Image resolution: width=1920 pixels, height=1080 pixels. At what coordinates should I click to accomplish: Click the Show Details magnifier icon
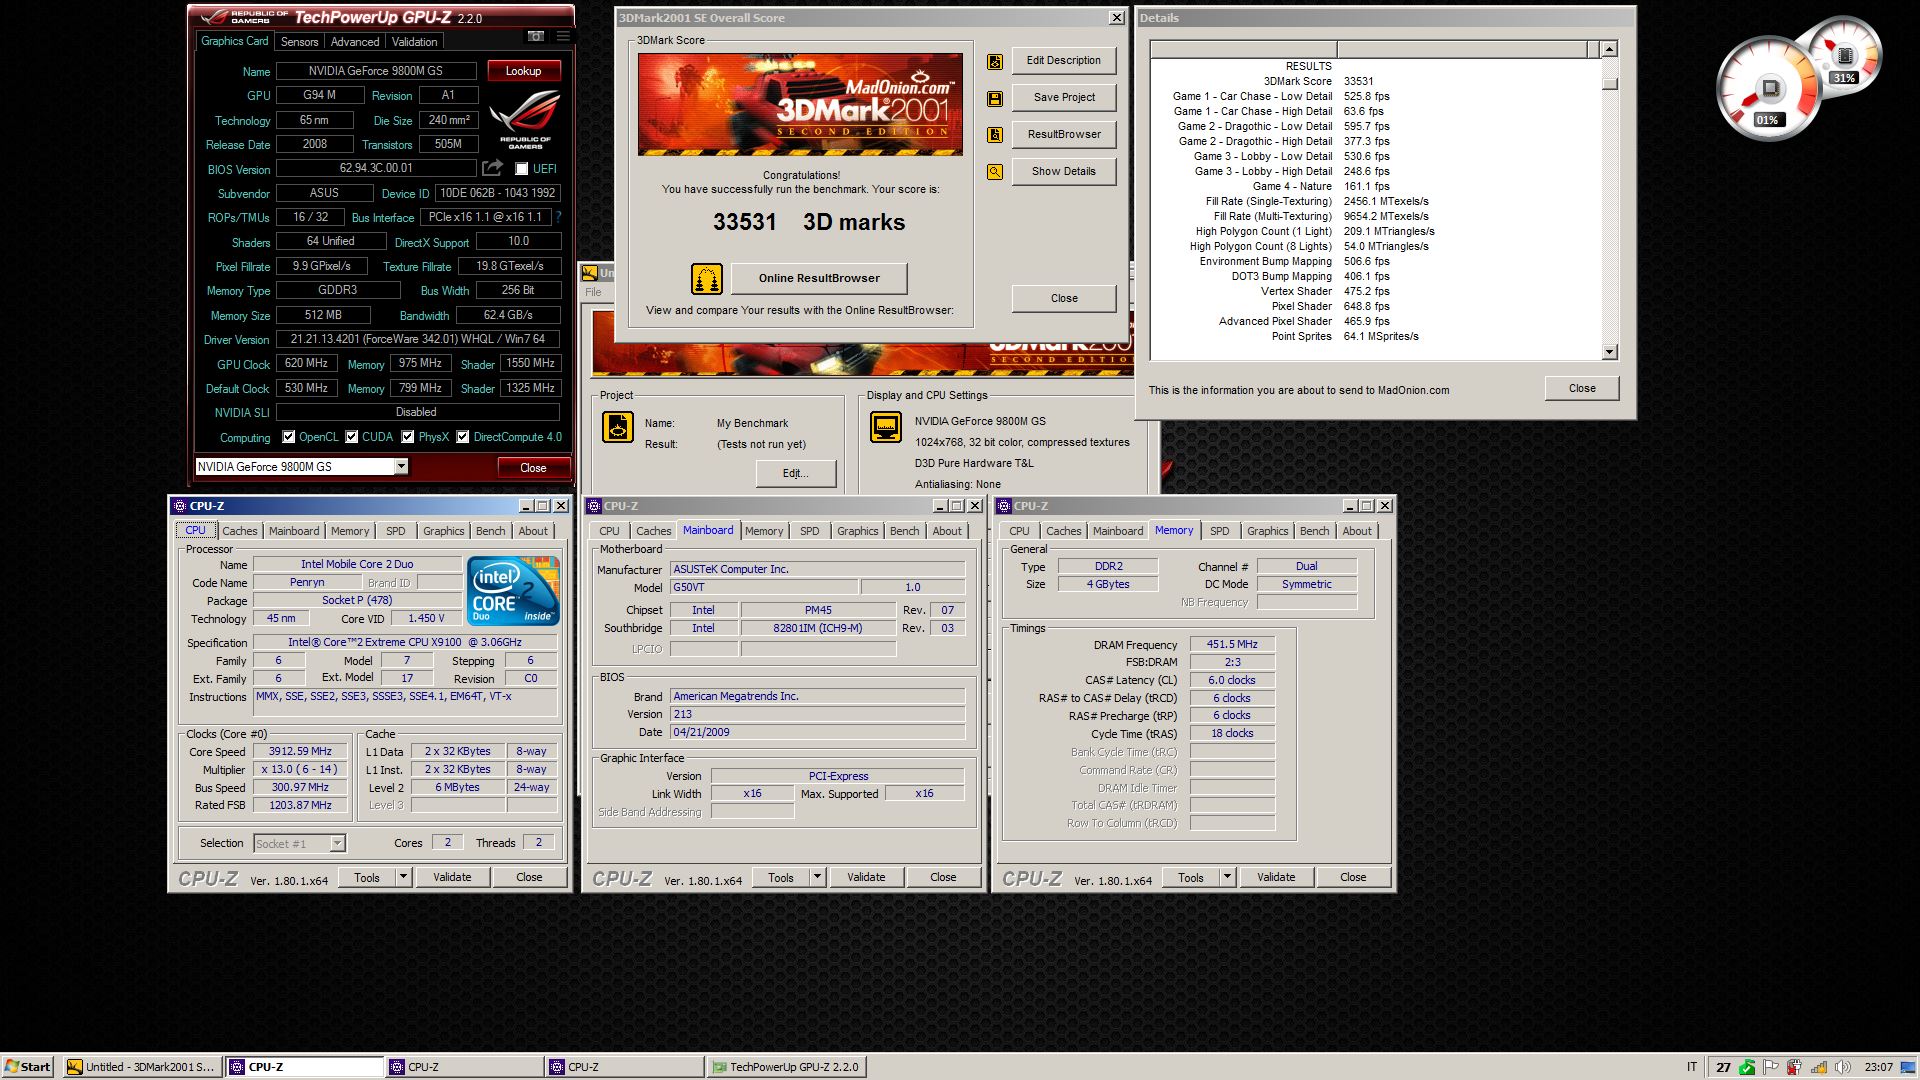995,172
